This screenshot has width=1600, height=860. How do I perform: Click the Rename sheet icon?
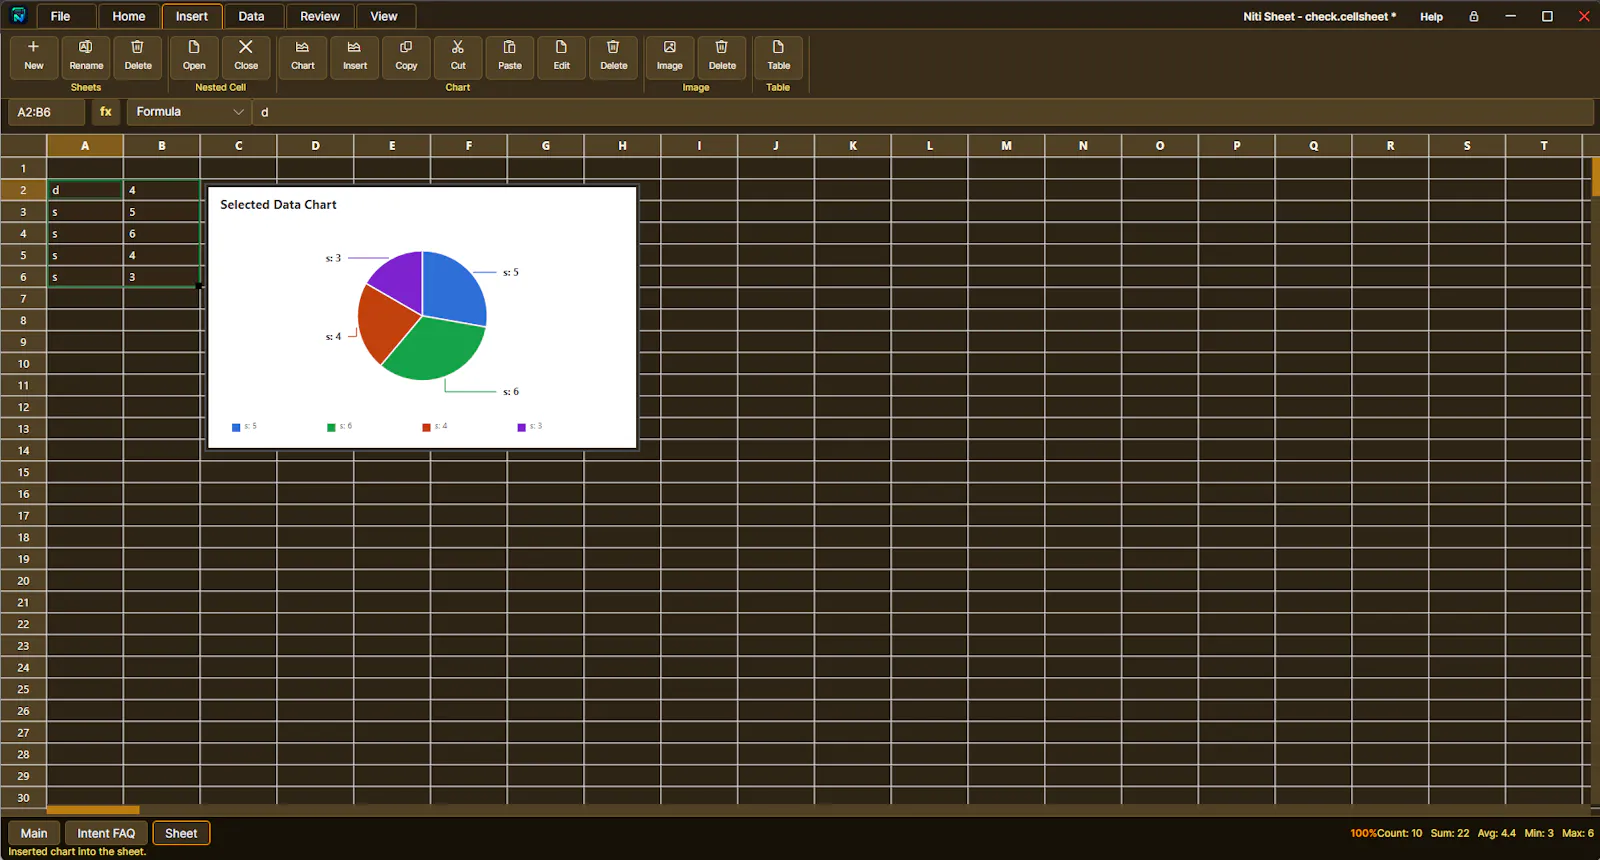click(86, 56)
